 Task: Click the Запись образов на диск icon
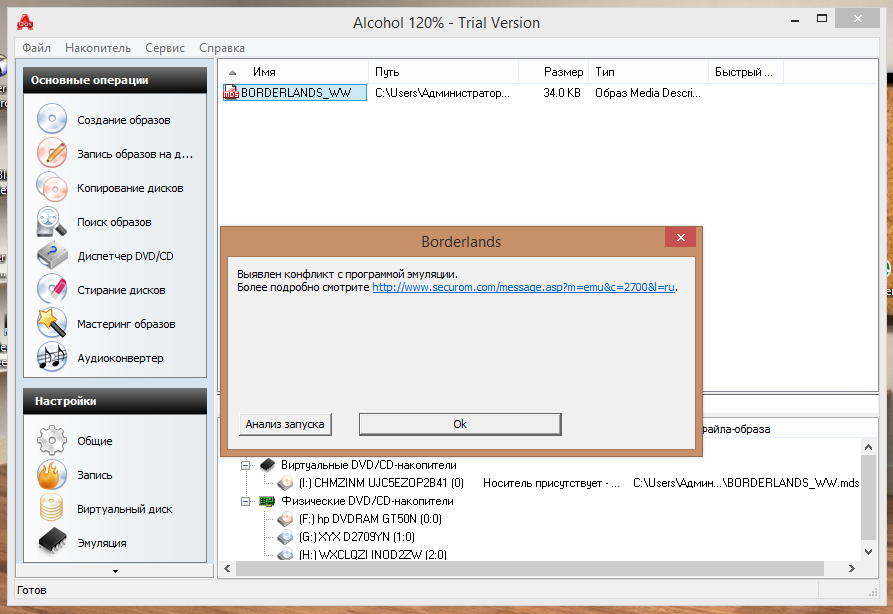click(52, 153)
